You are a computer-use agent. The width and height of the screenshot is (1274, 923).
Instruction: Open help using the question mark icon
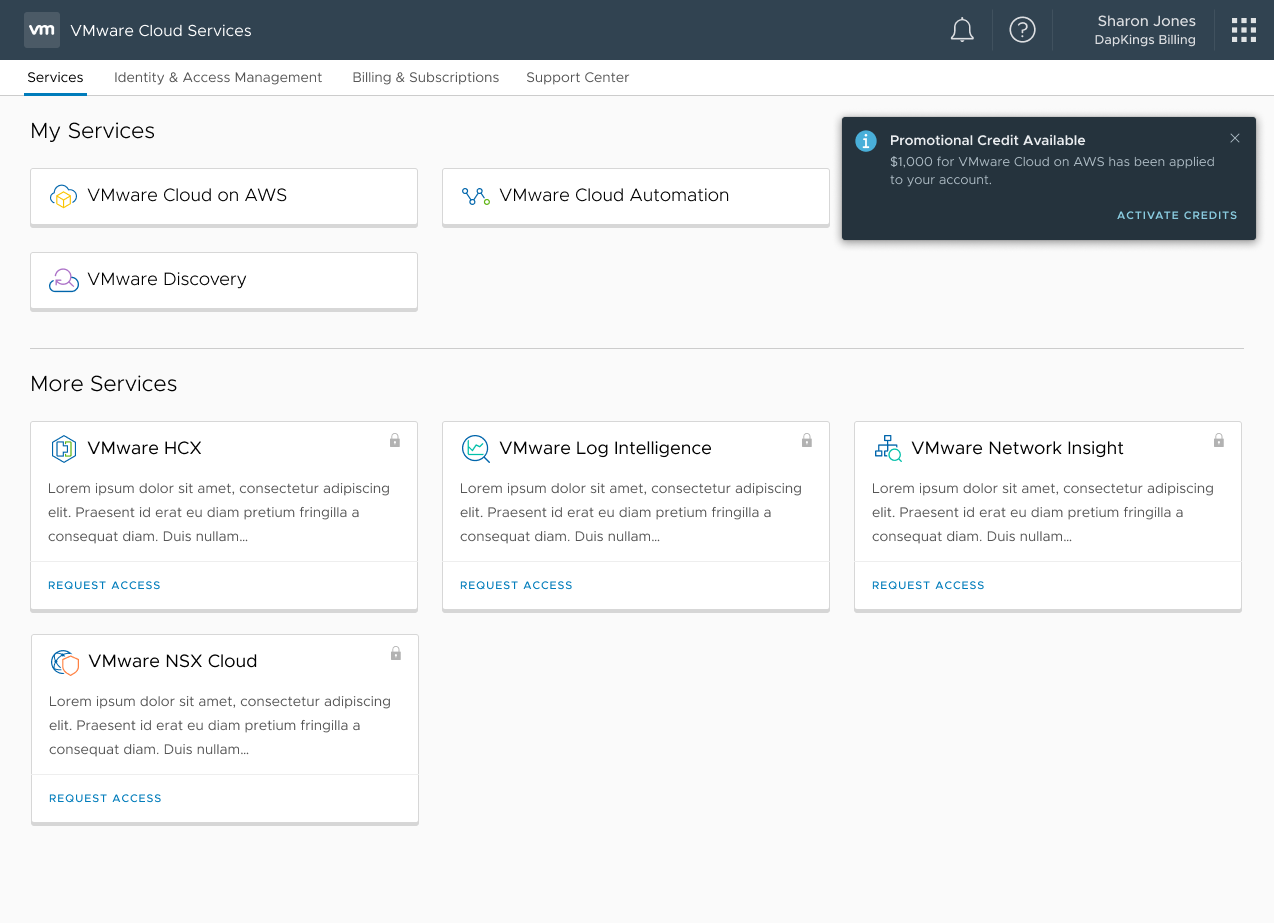(1022, 30)
